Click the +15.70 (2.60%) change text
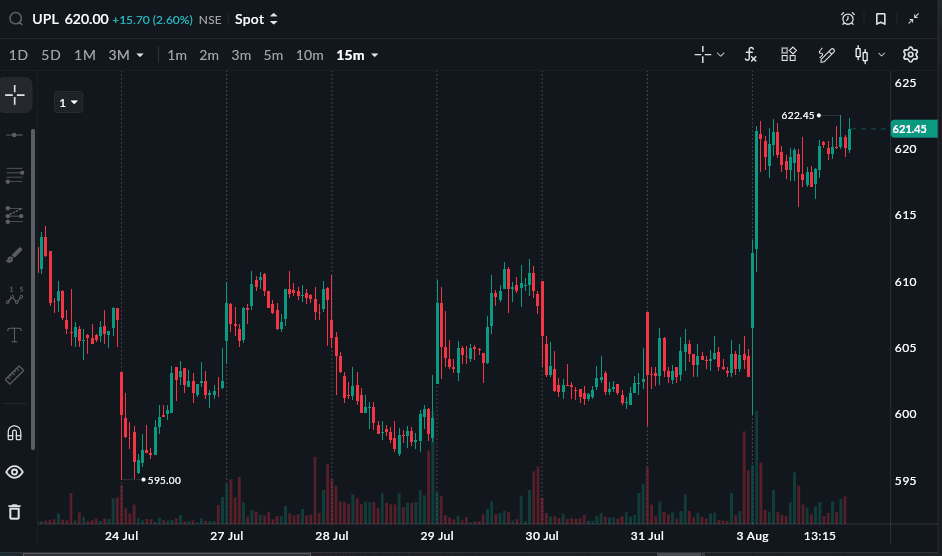The height and width of the screenshot is (556, 942). 153,20
